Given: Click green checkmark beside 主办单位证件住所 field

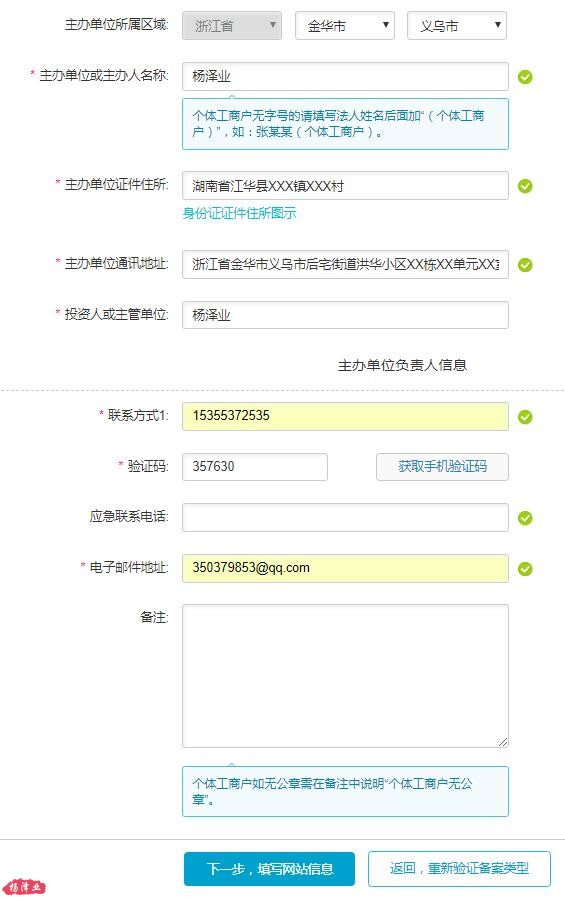Looking at the screenshot, I should point(525,186).
